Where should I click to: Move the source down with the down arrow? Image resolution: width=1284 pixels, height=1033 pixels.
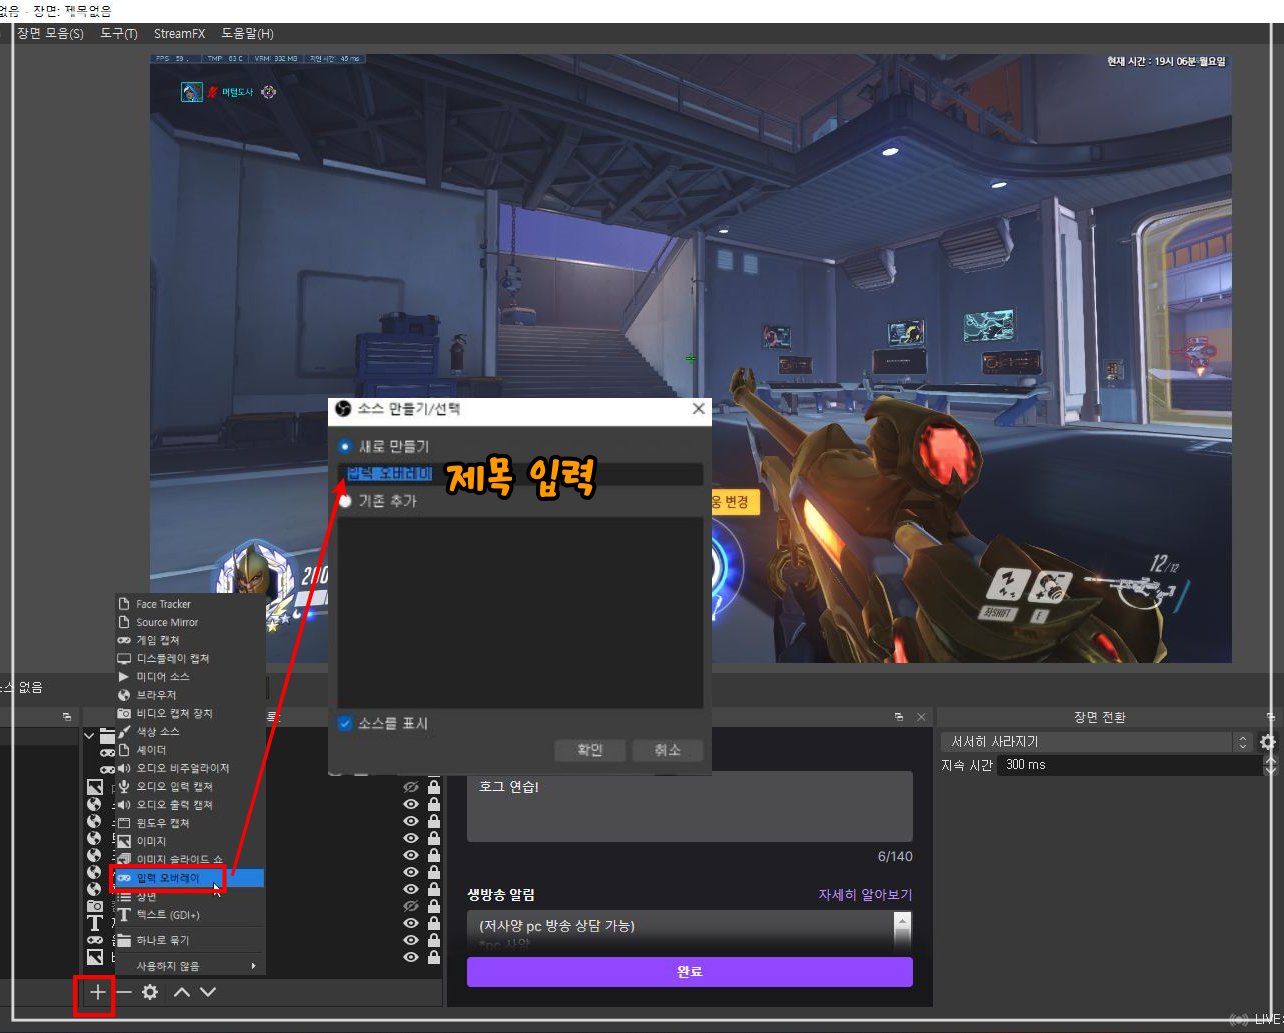[208, 992]
